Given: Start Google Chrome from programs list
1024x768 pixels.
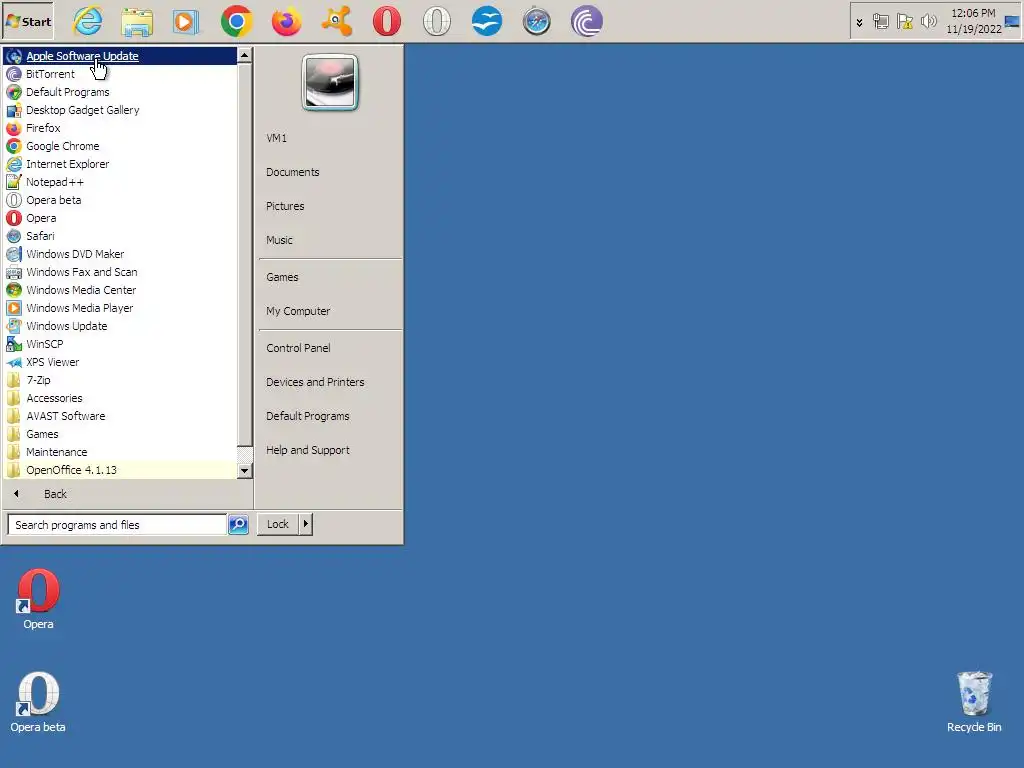Looking at the screenshot, I should click(120, 146).
